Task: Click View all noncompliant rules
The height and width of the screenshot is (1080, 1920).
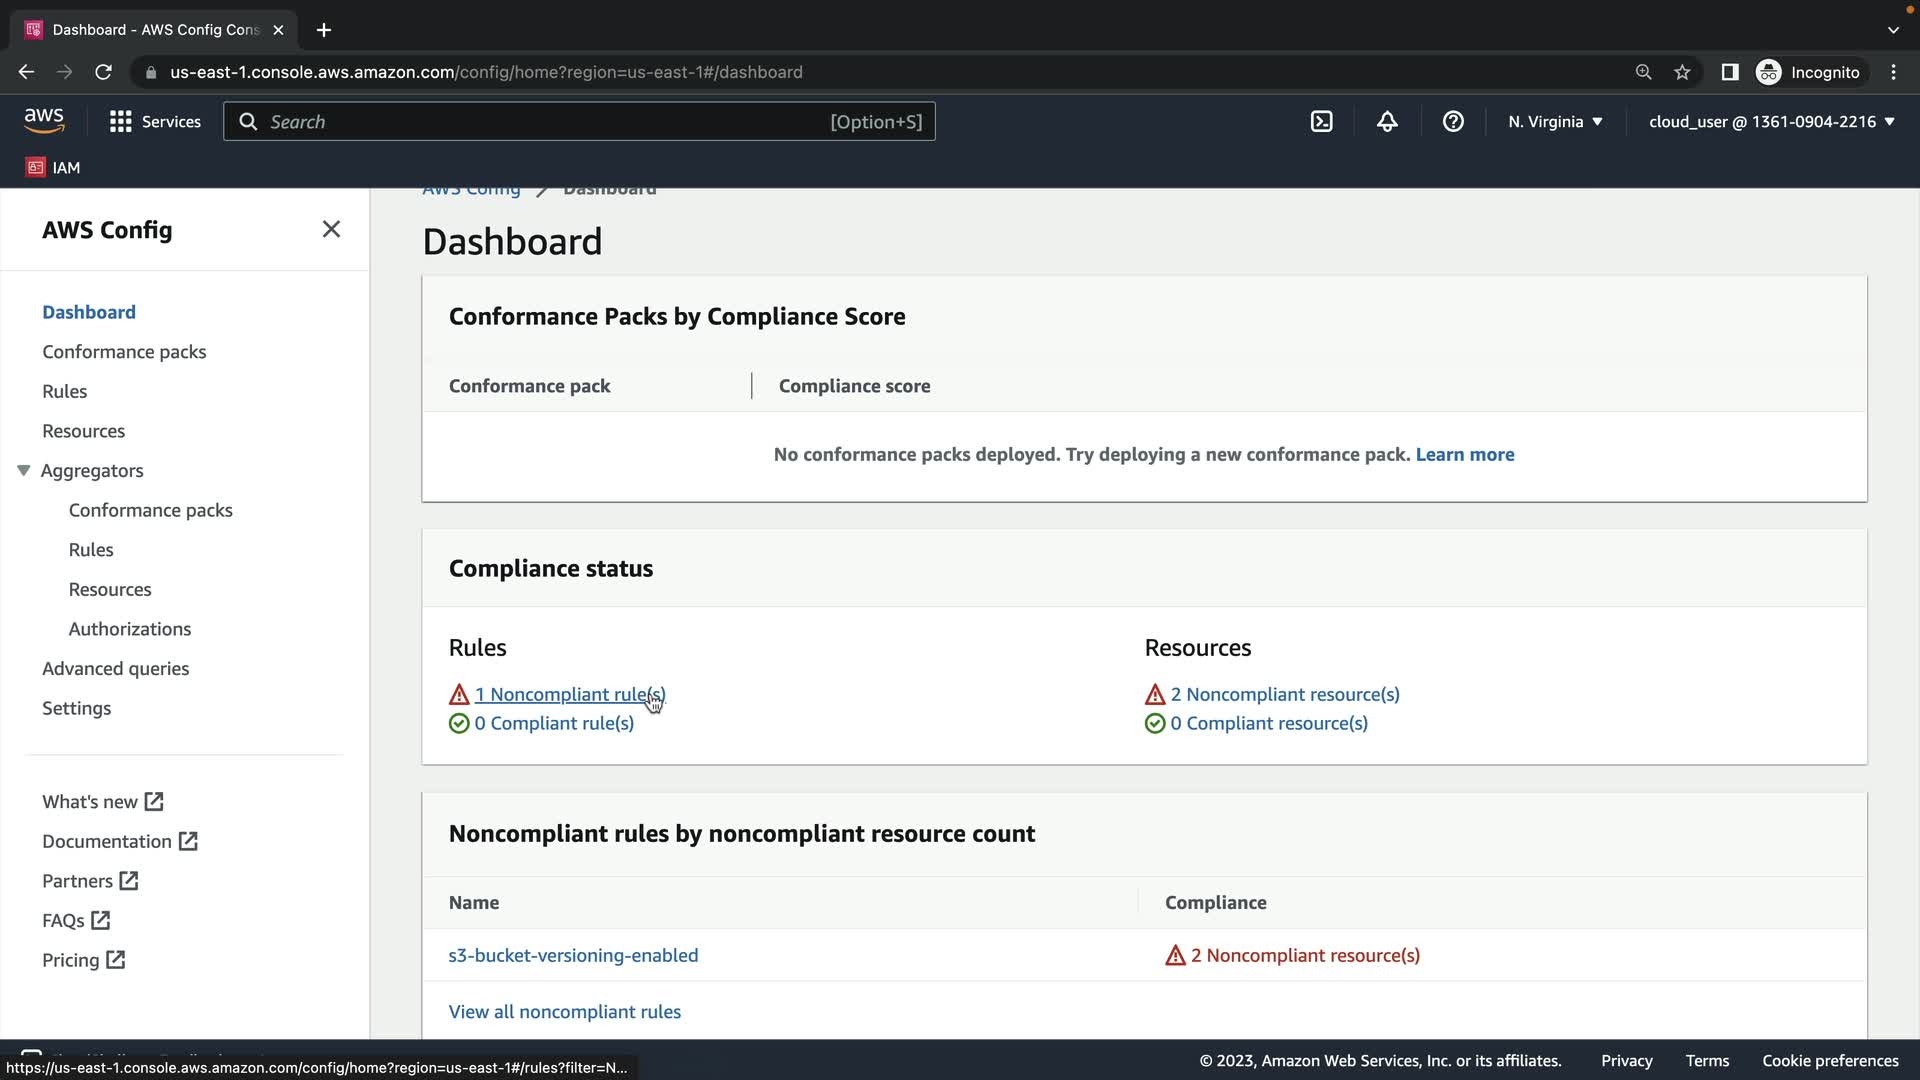Action: (564, 1011)
